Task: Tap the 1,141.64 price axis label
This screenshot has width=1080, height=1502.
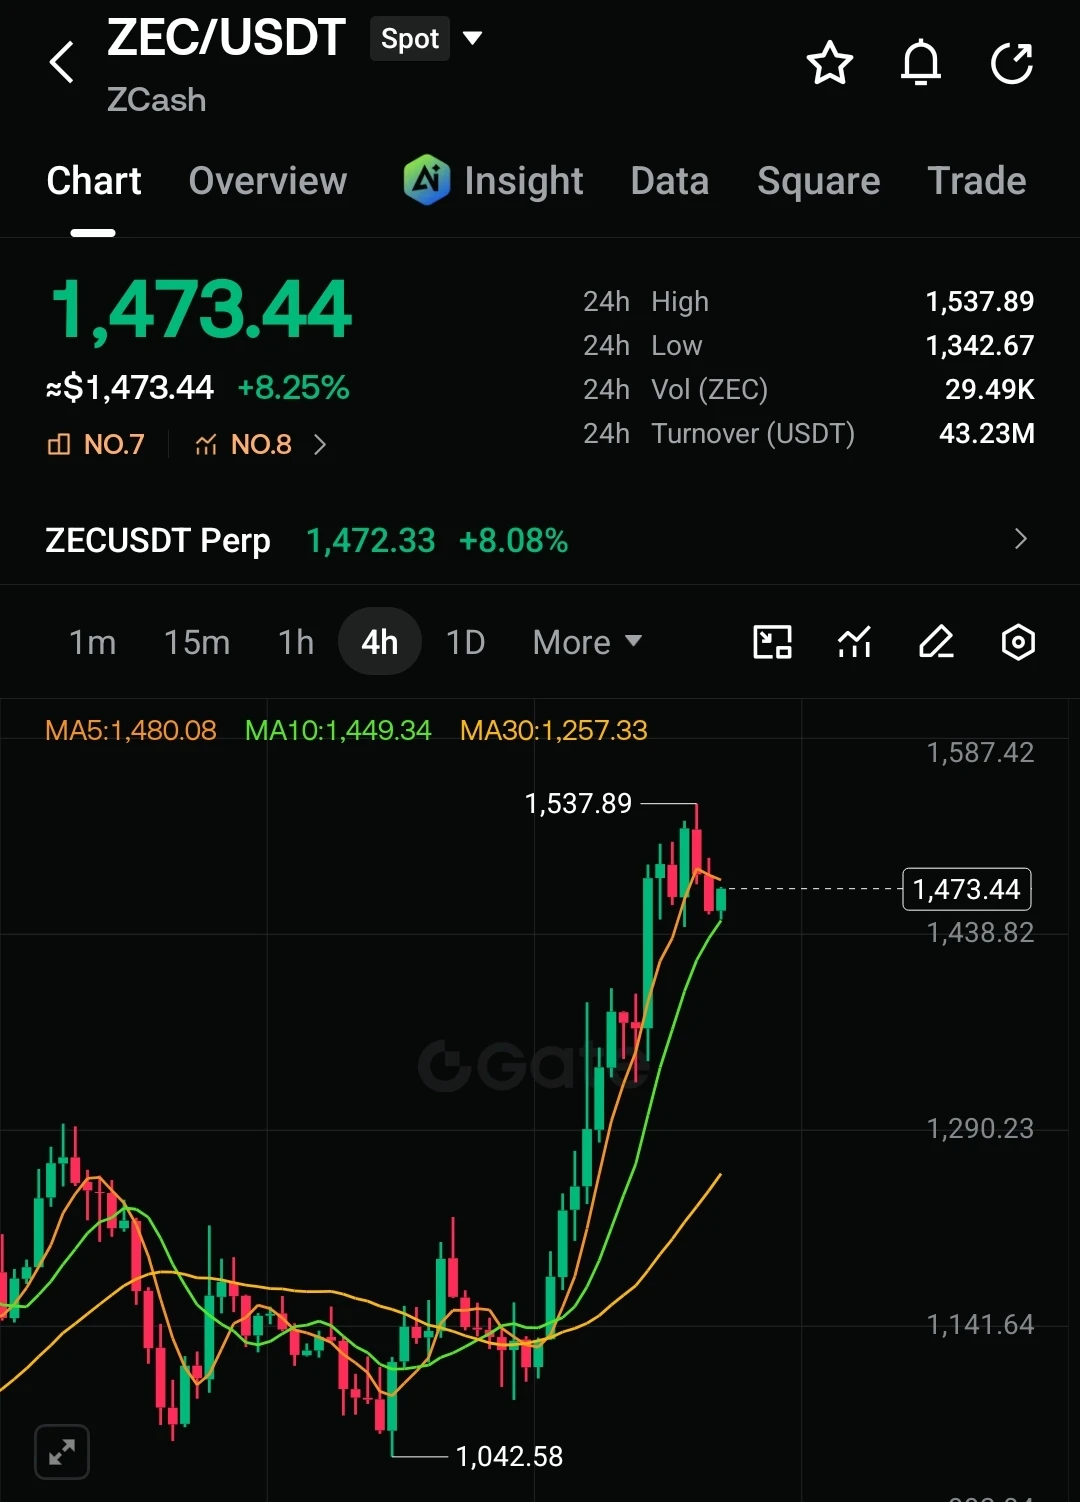Action: pyautogui.click(x=980, y=1324)
